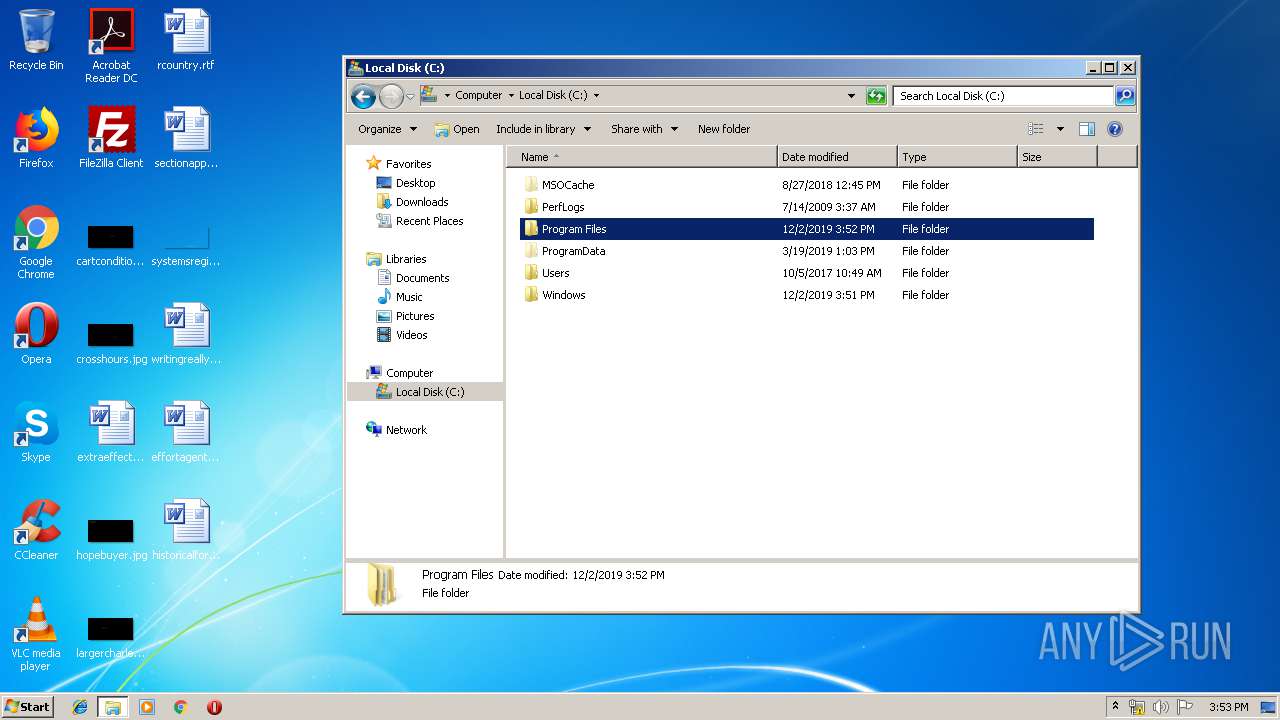This screenshot has width=1280, height=720.
Task: Click the search magnifier icon
Action: point(1125,96)
